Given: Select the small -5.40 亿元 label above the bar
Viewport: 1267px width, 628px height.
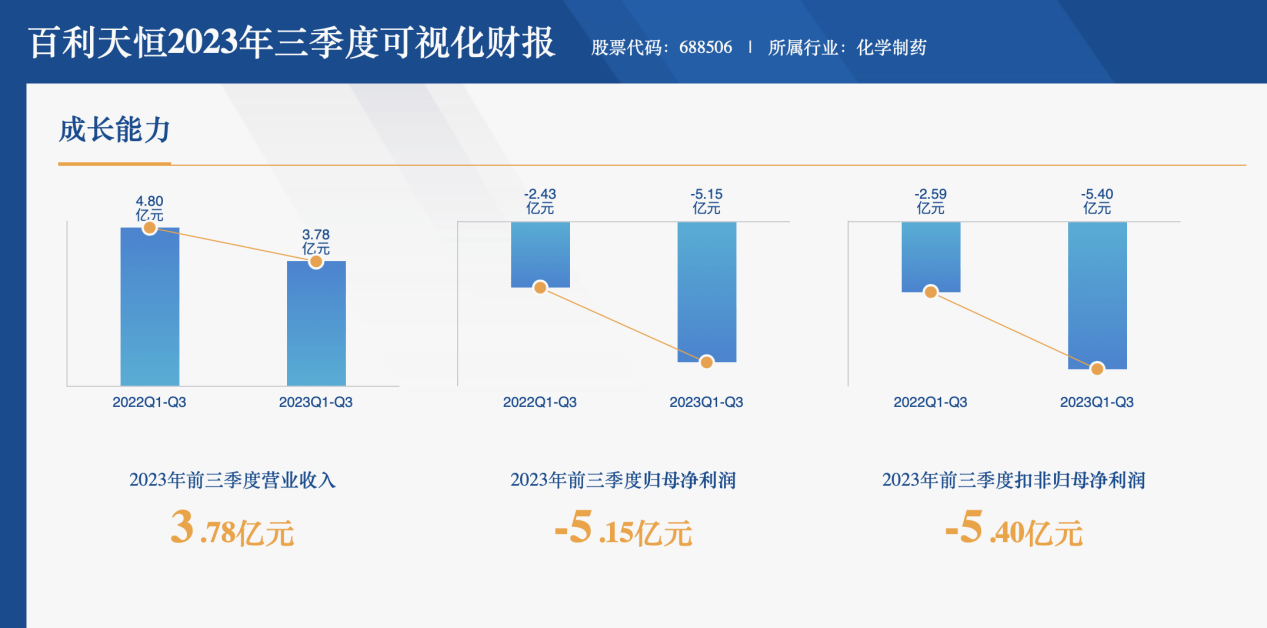Looking at the screenshot, I should [1097, 201].
